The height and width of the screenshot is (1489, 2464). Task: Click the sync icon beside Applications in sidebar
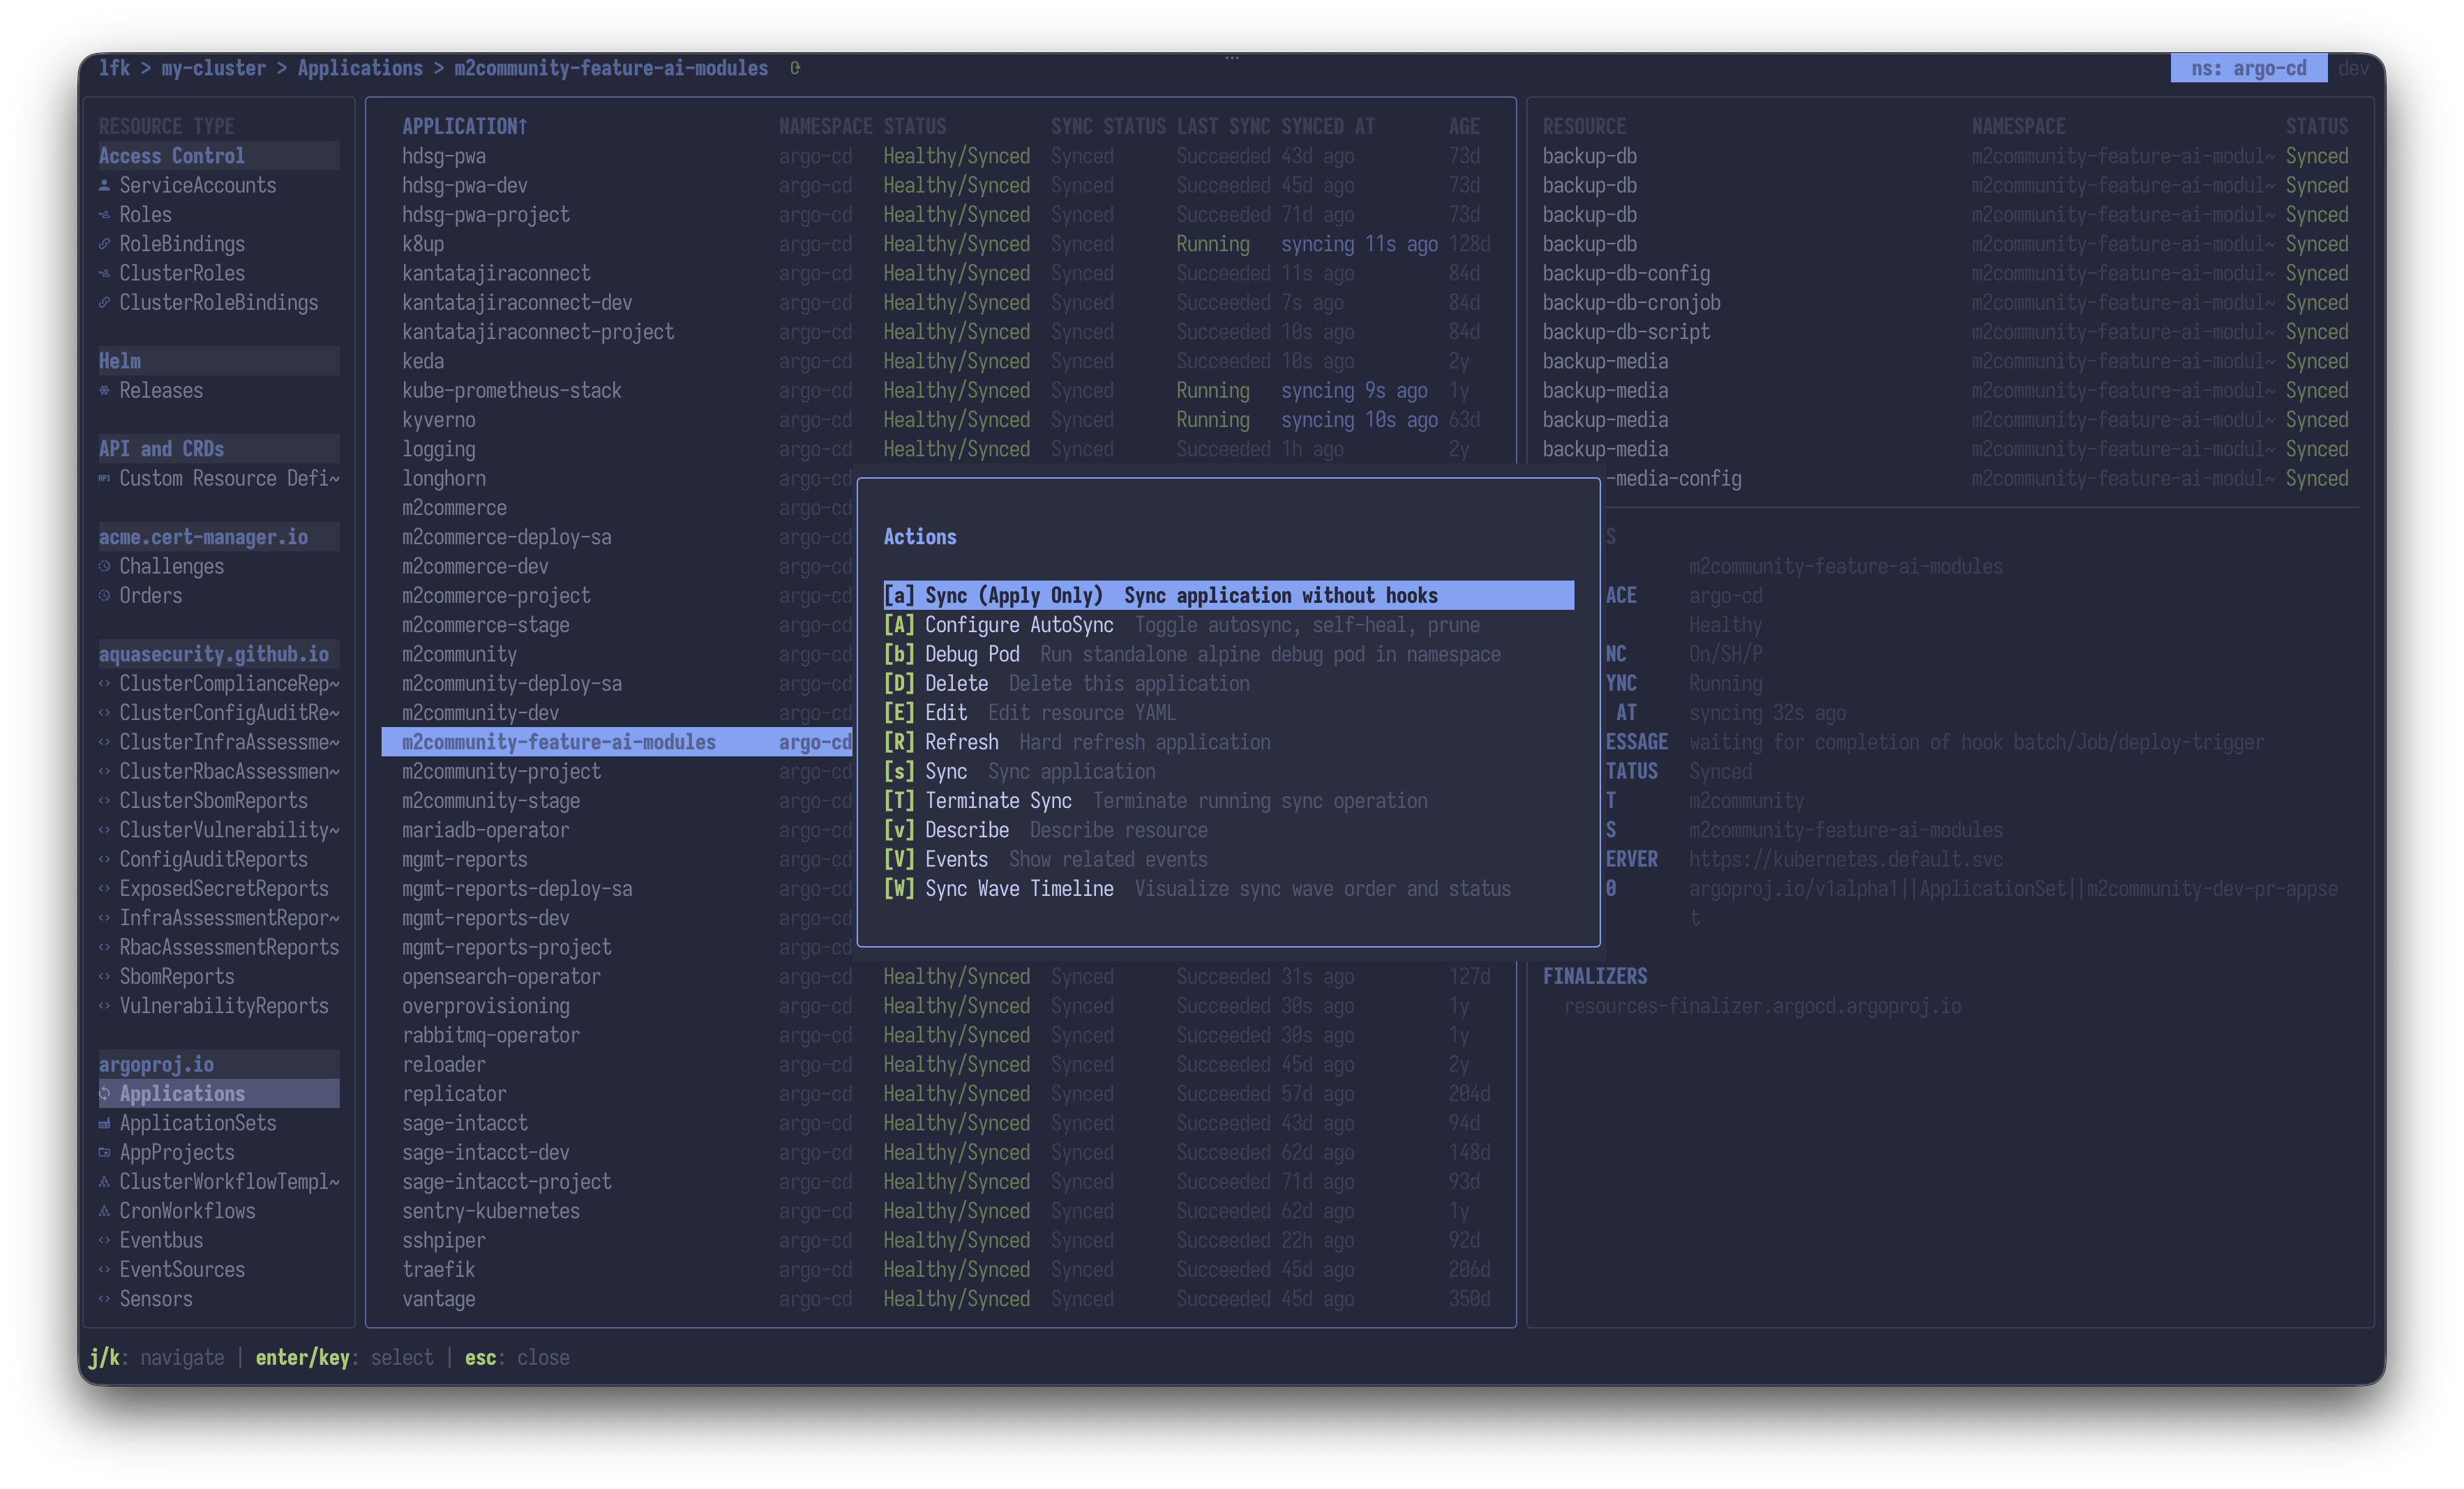tap(104, 1093)
